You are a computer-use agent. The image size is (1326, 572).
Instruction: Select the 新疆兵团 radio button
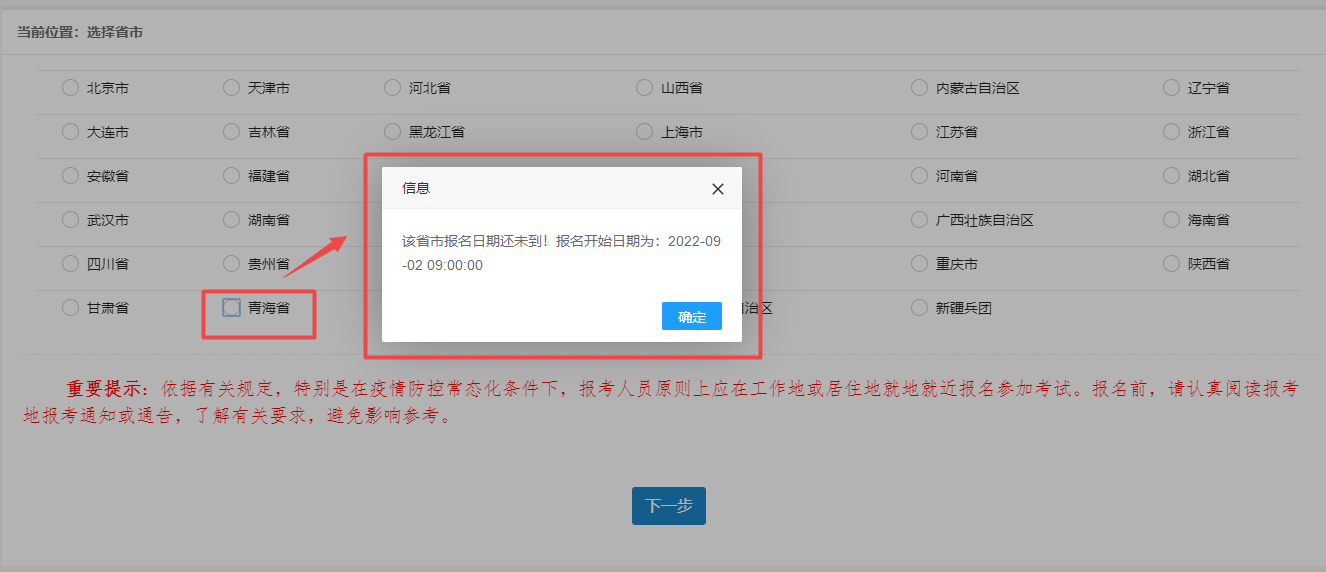(x=919, y=308)
